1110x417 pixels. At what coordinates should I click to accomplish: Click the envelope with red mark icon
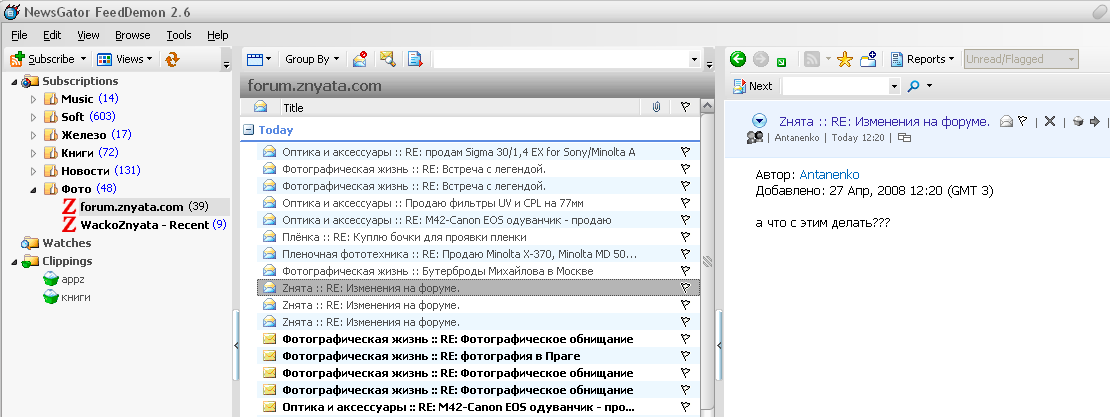[x=360, y=59]
